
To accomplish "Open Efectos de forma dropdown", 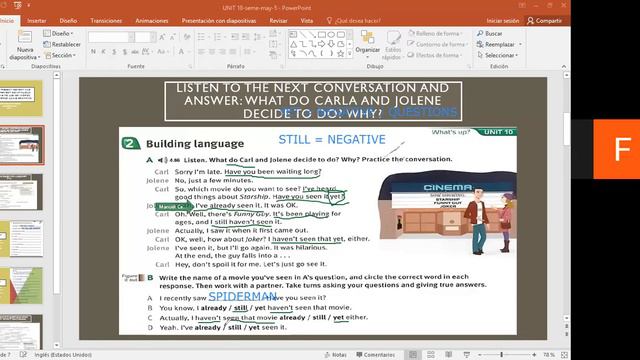I will 435,55.
